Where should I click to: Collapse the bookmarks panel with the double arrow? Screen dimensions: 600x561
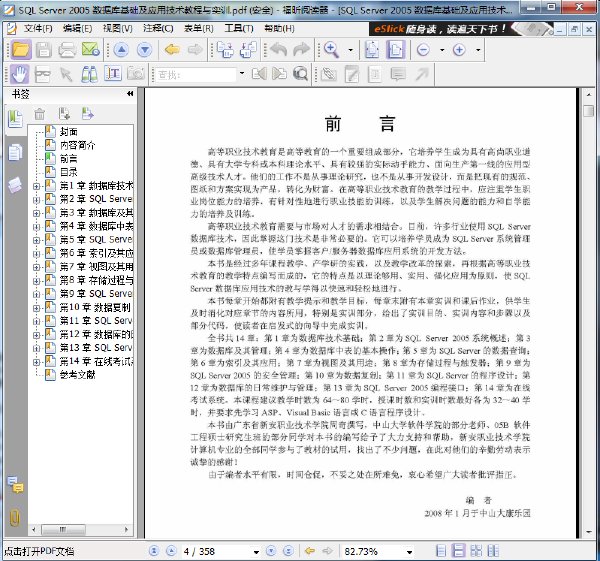[x=130, y=94]
